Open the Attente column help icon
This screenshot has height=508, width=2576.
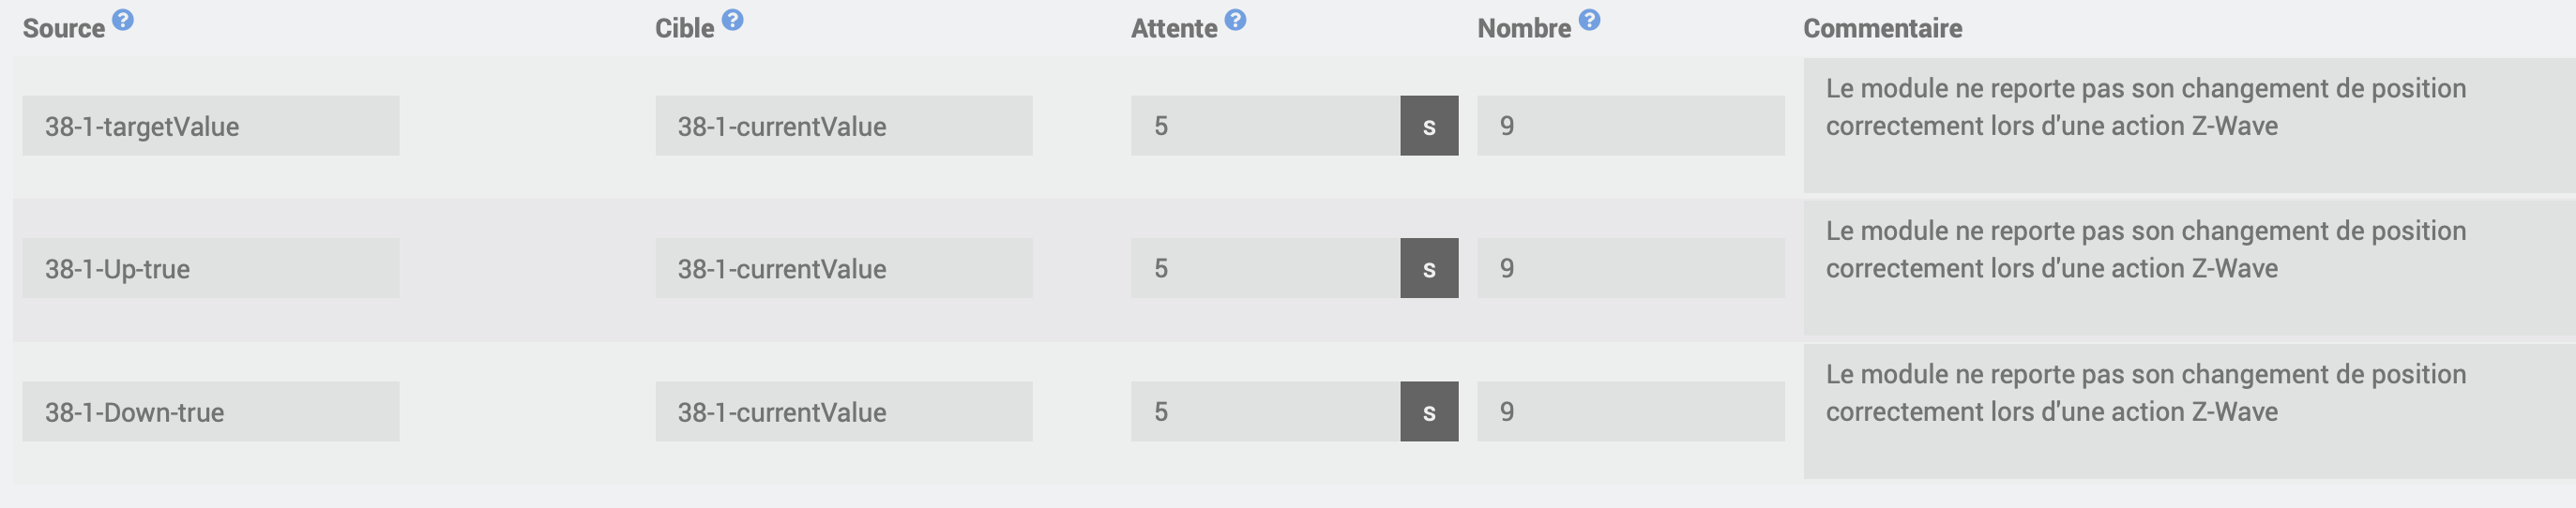tap(1235, 20)
